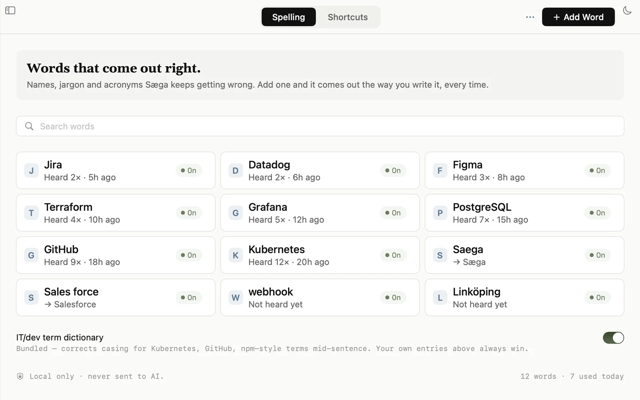Open the three-dot more options menu
The height and width of the screenshot is (400, 640).
[x=530, y=17]
